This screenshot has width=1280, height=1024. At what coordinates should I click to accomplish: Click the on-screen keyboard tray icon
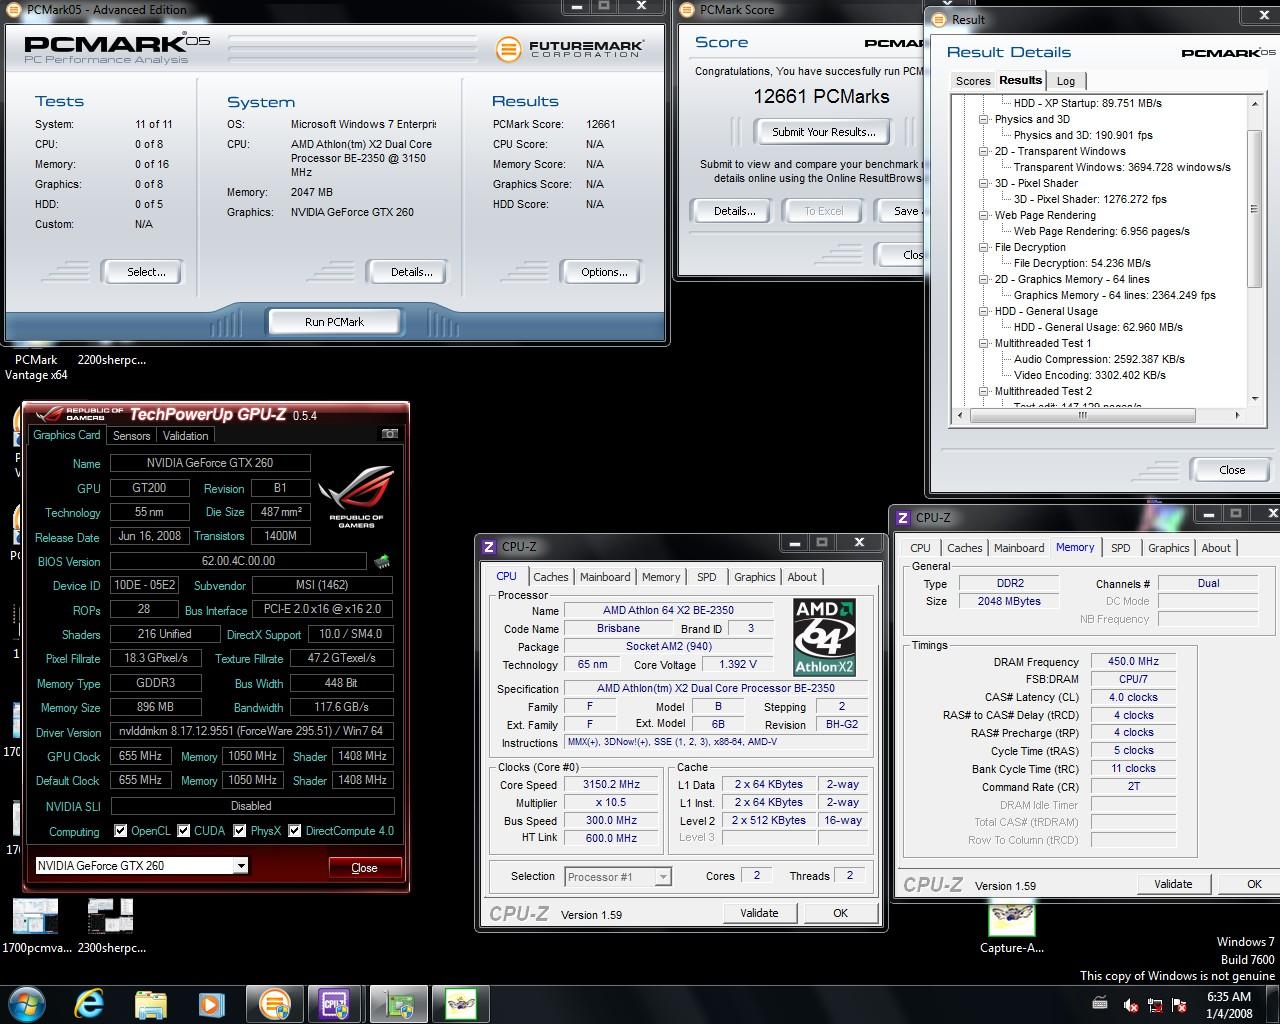coord(1099,1003)
